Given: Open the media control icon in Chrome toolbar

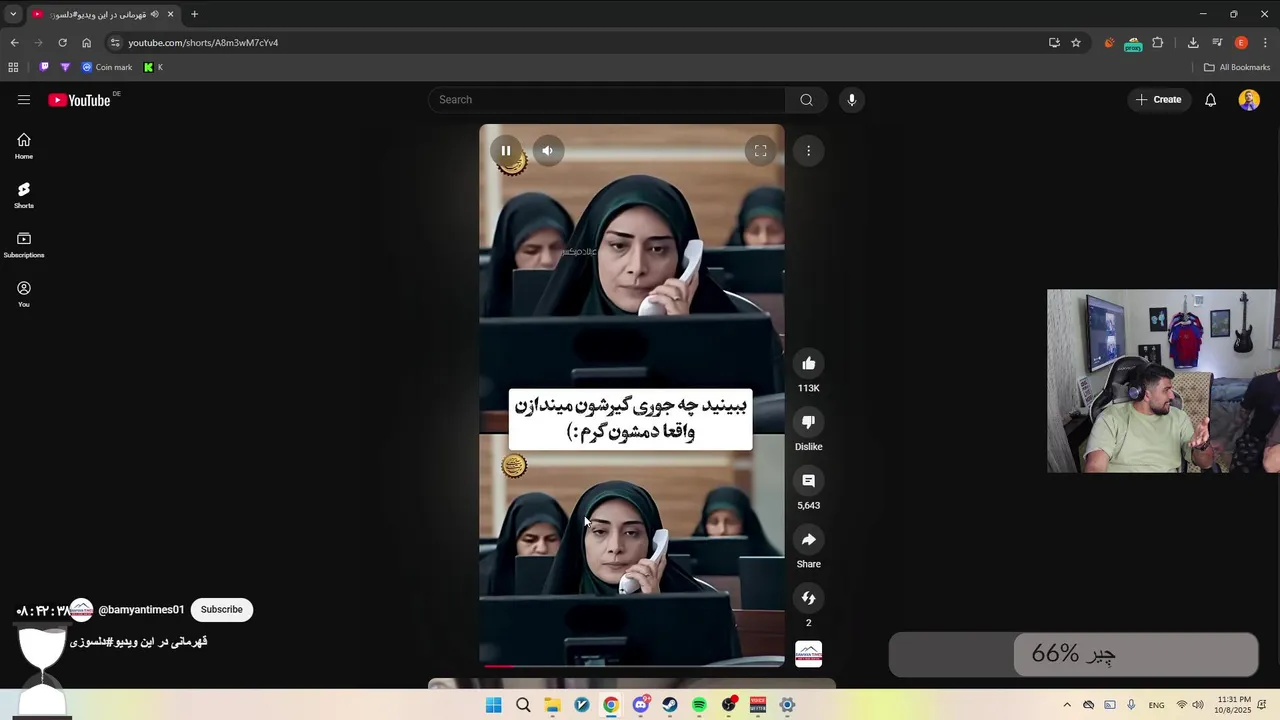Looking at the screenshot, I should pos(1217,43).
